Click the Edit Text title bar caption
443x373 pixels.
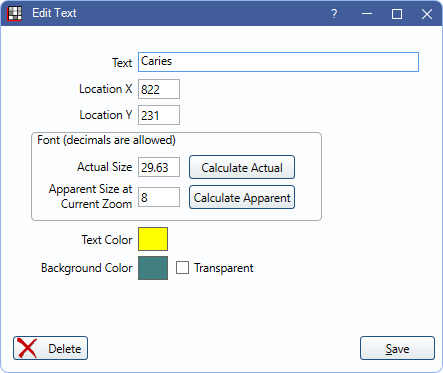(x=54, y=13)
